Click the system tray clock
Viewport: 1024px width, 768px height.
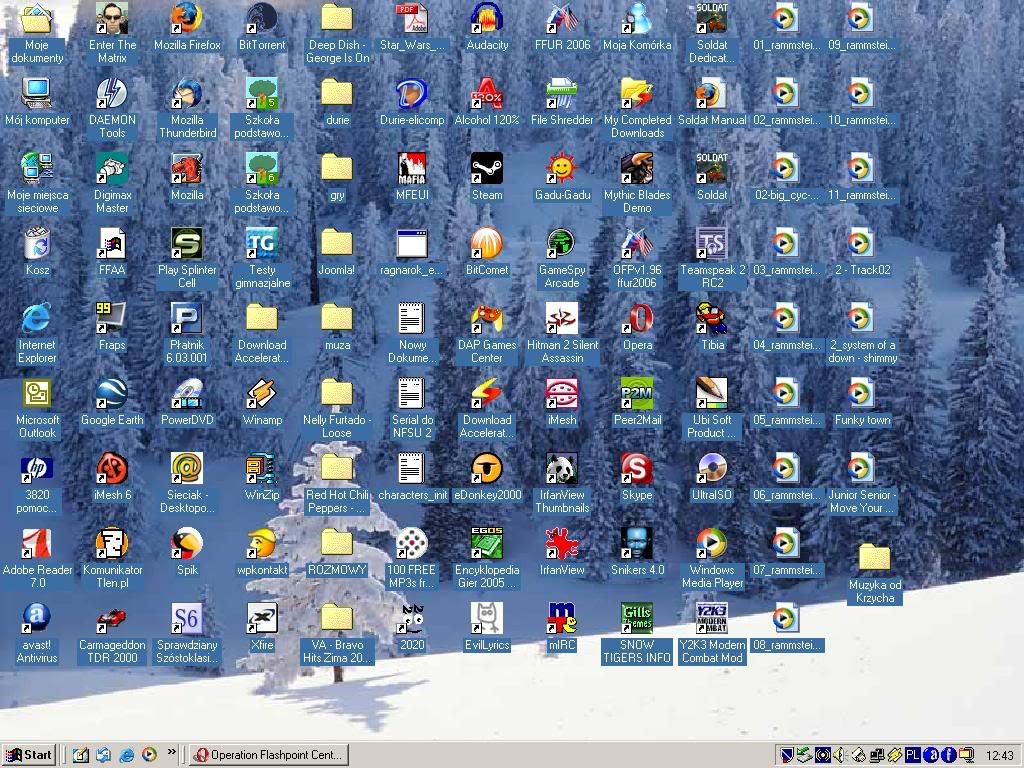[999, 755]
